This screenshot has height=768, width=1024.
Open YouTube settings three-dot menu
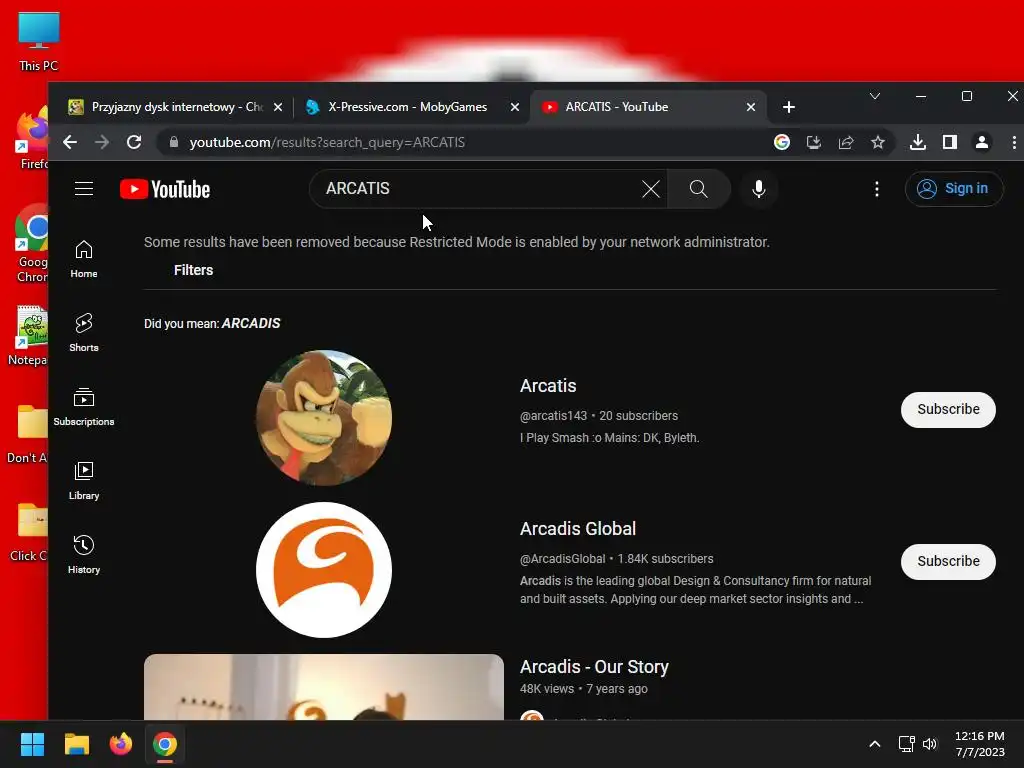[876, 189]
